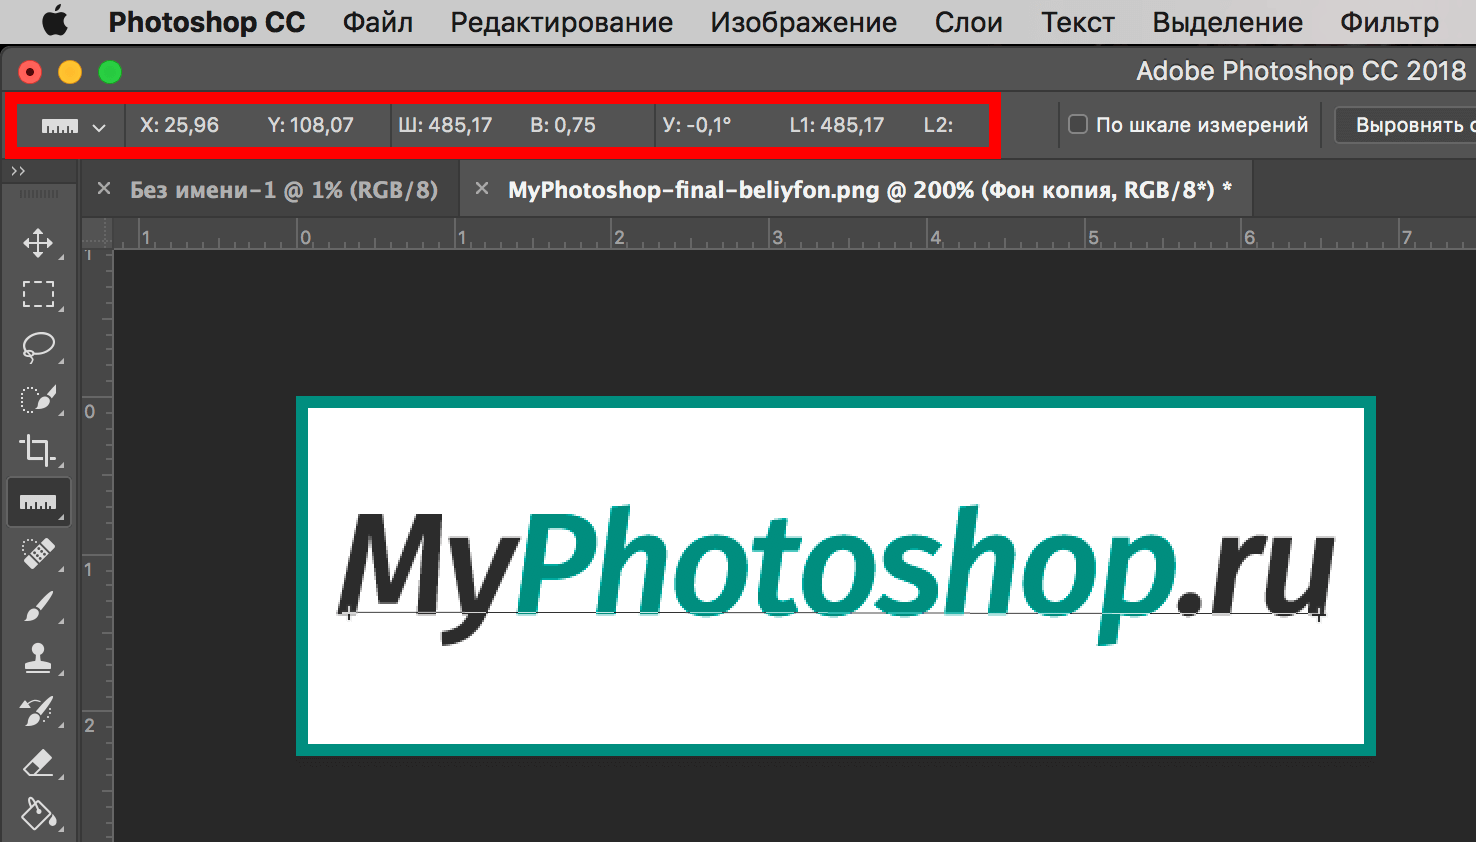This screenshot has width=1476, height=842.
Task: Select the Brush tool
Action: click(38, 606)
